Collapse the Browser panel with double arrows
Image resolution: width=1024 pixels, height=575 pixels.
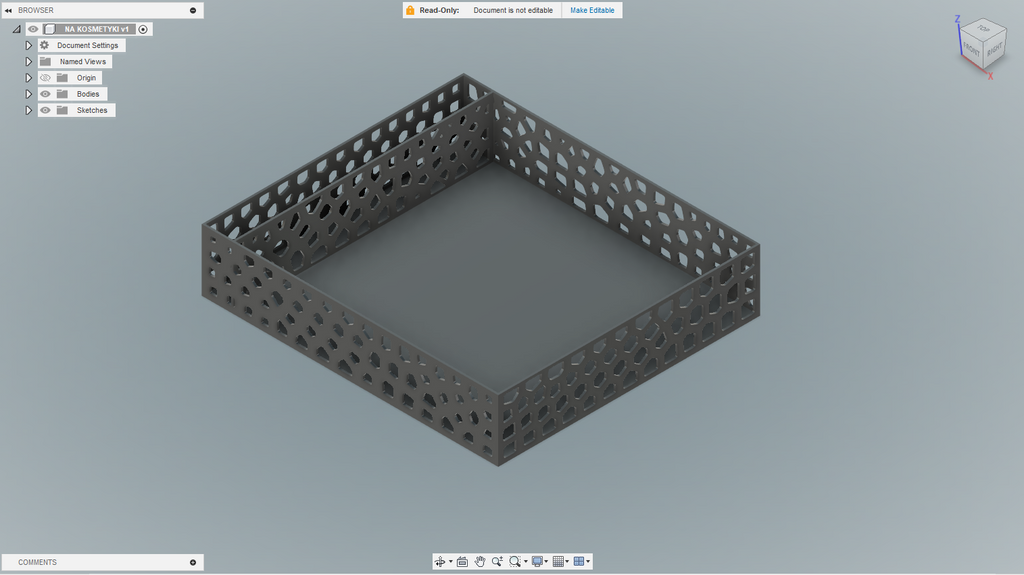(x=8, y=10)
